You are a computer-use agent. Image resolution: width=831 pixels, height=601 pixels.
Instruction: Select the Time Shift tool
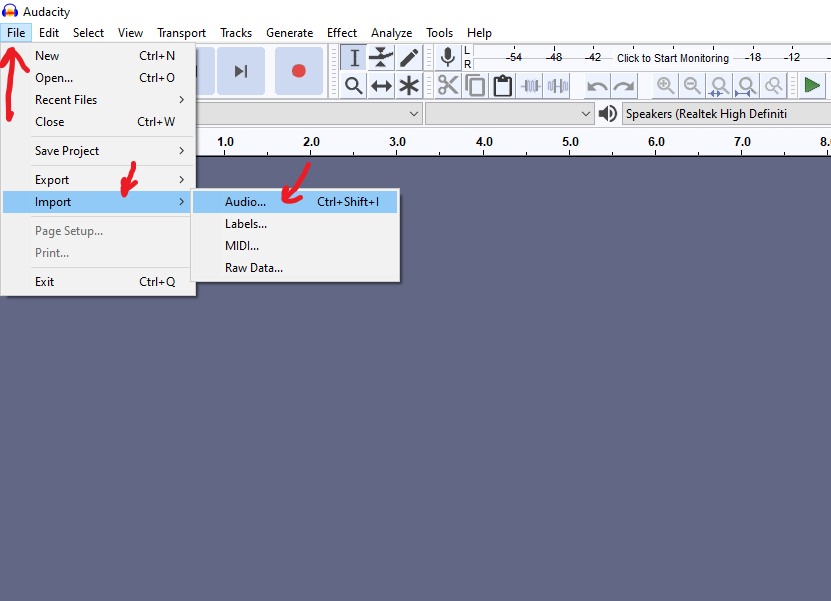click(381, 86)
